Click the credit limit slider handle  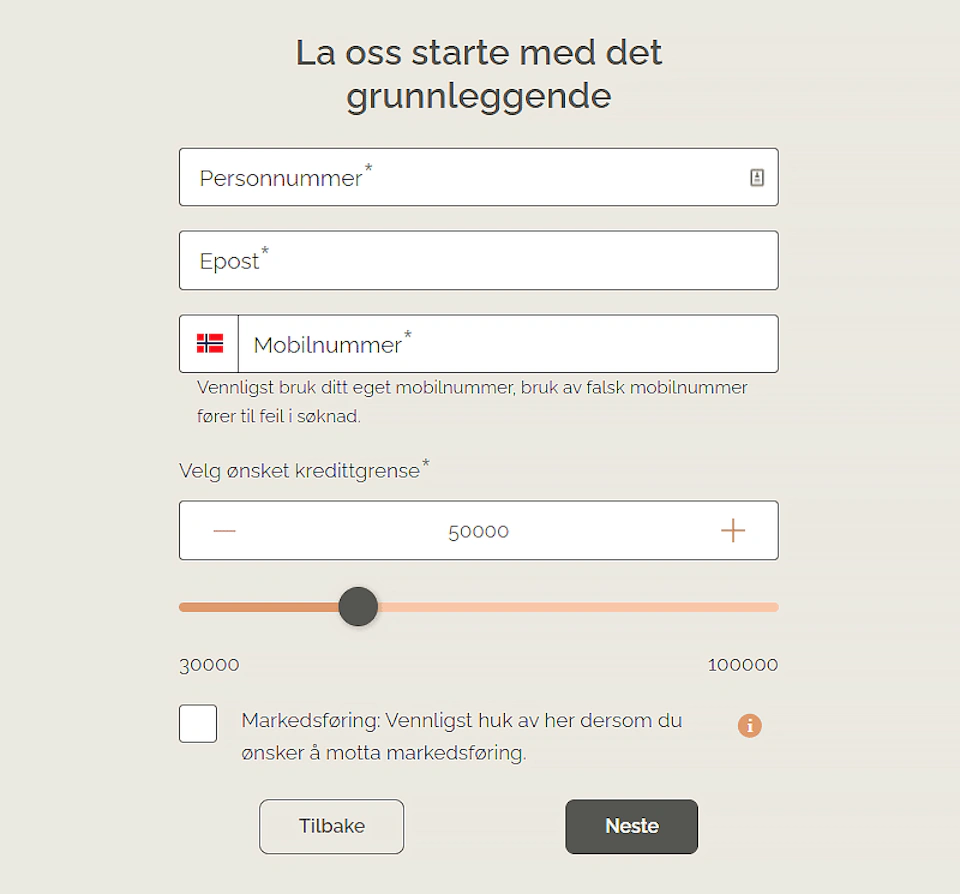(x=358, y=607)
